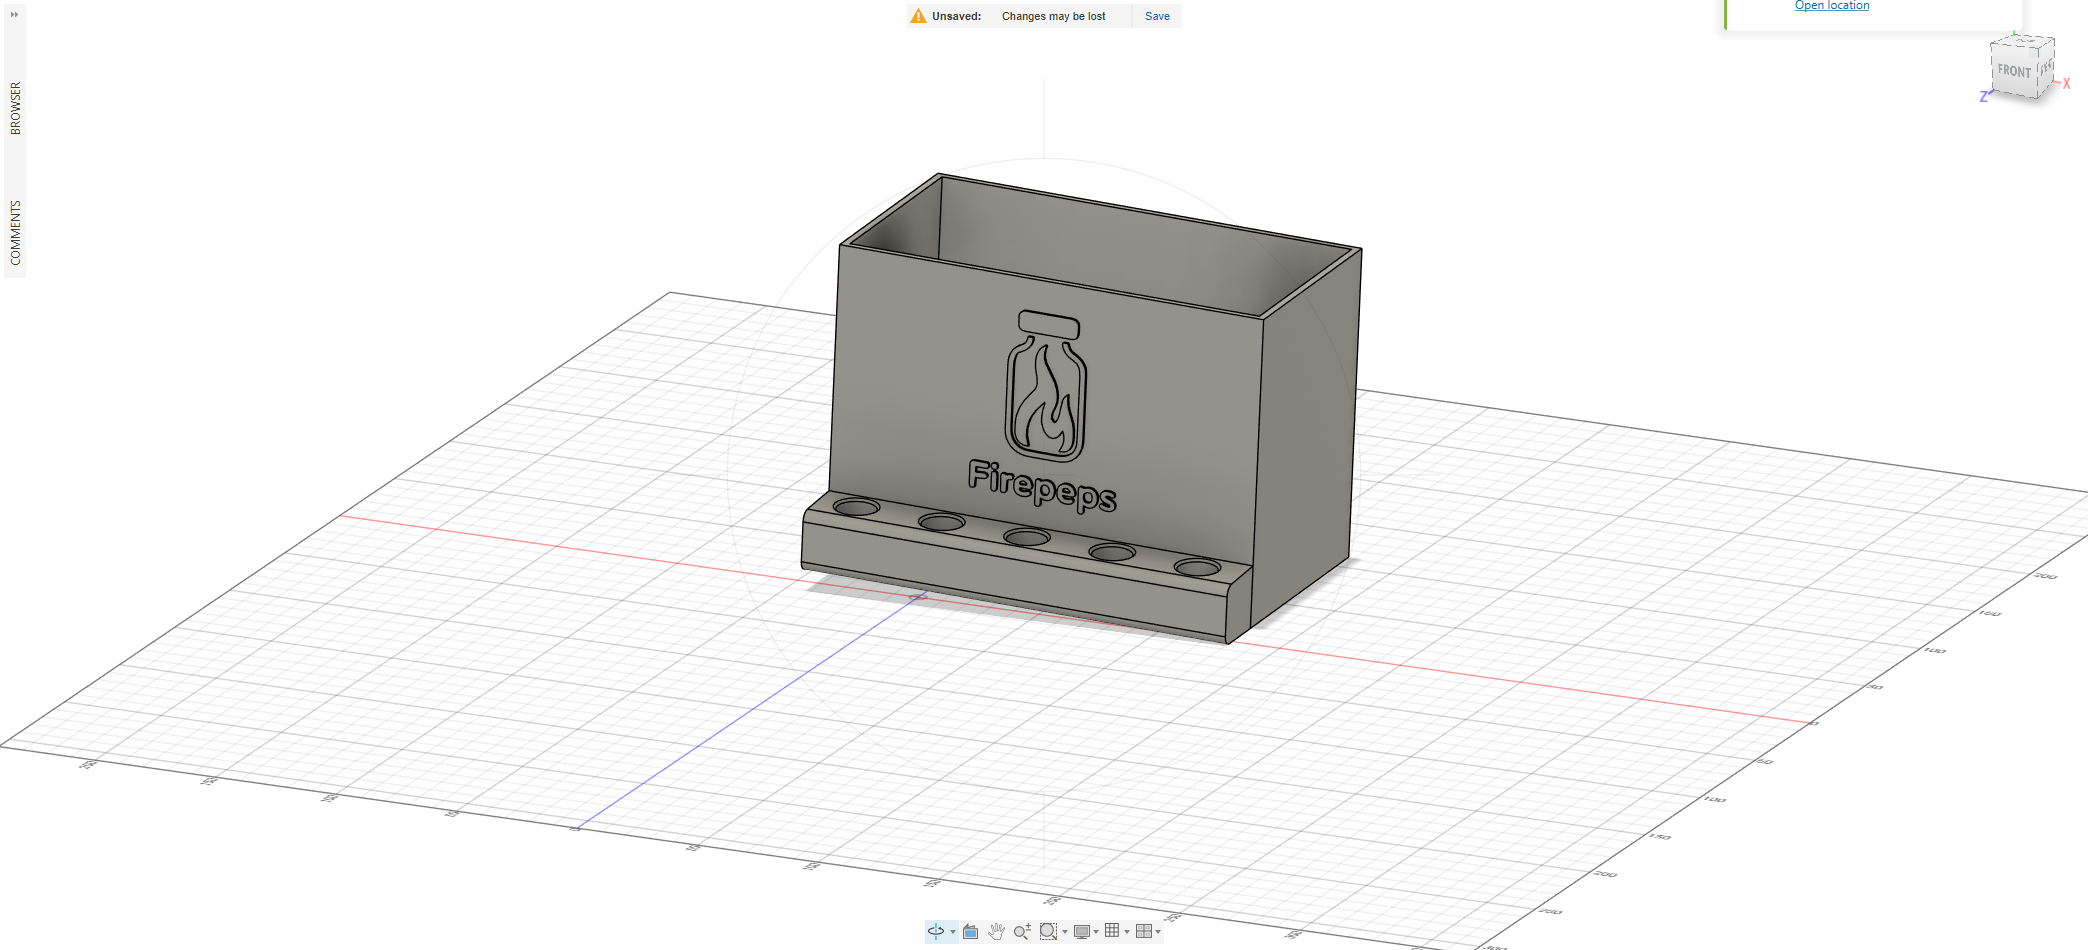Open the Orbit type dropdown arrow
Viewport: 2088px width, 950px height.
pyautogui.click(x=953, y=932)
